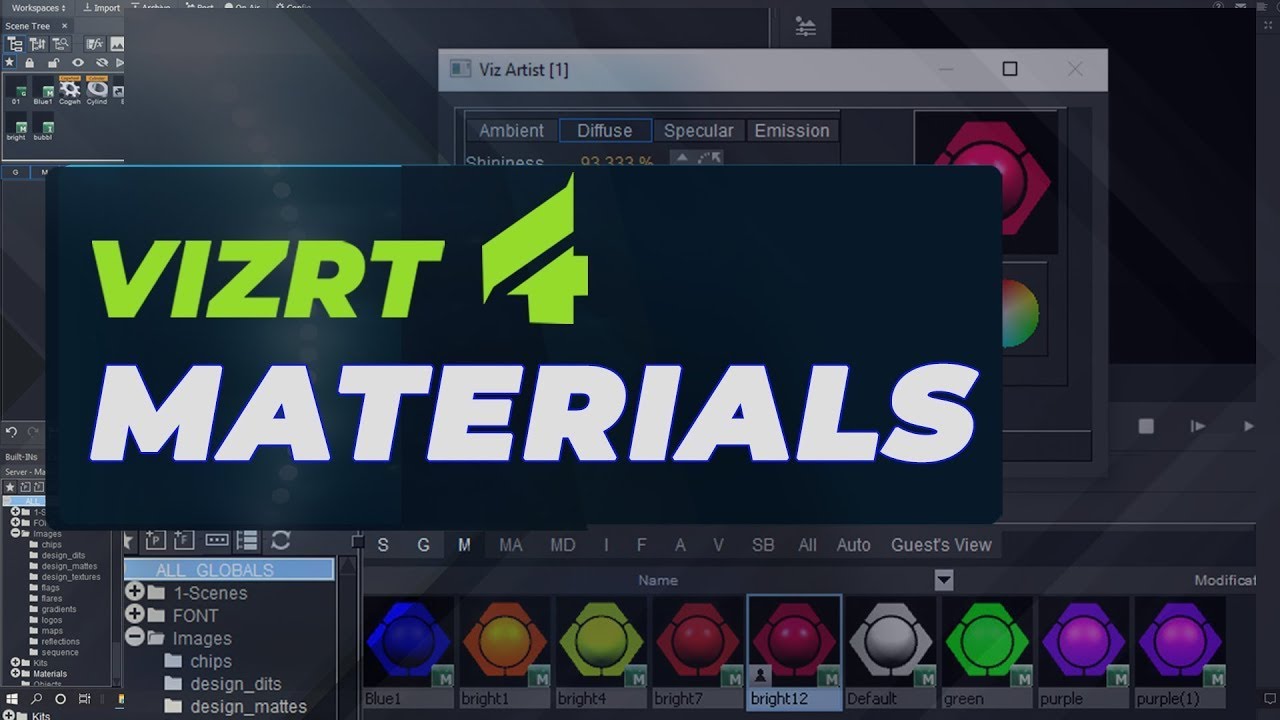
Task: Select the bright1 orange material
Action: pos(505,652)
